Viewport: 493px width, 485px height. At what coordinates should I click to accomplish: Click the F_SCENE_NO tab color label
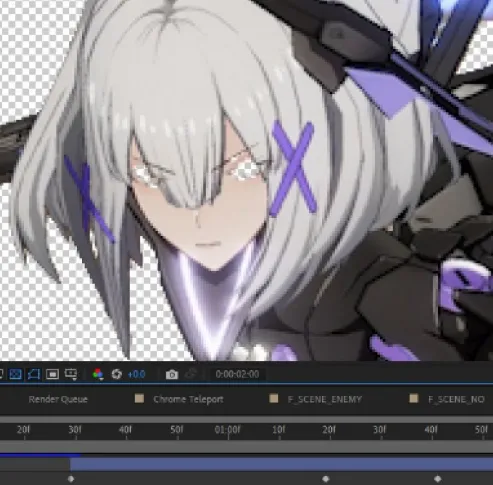coord(414,399)
